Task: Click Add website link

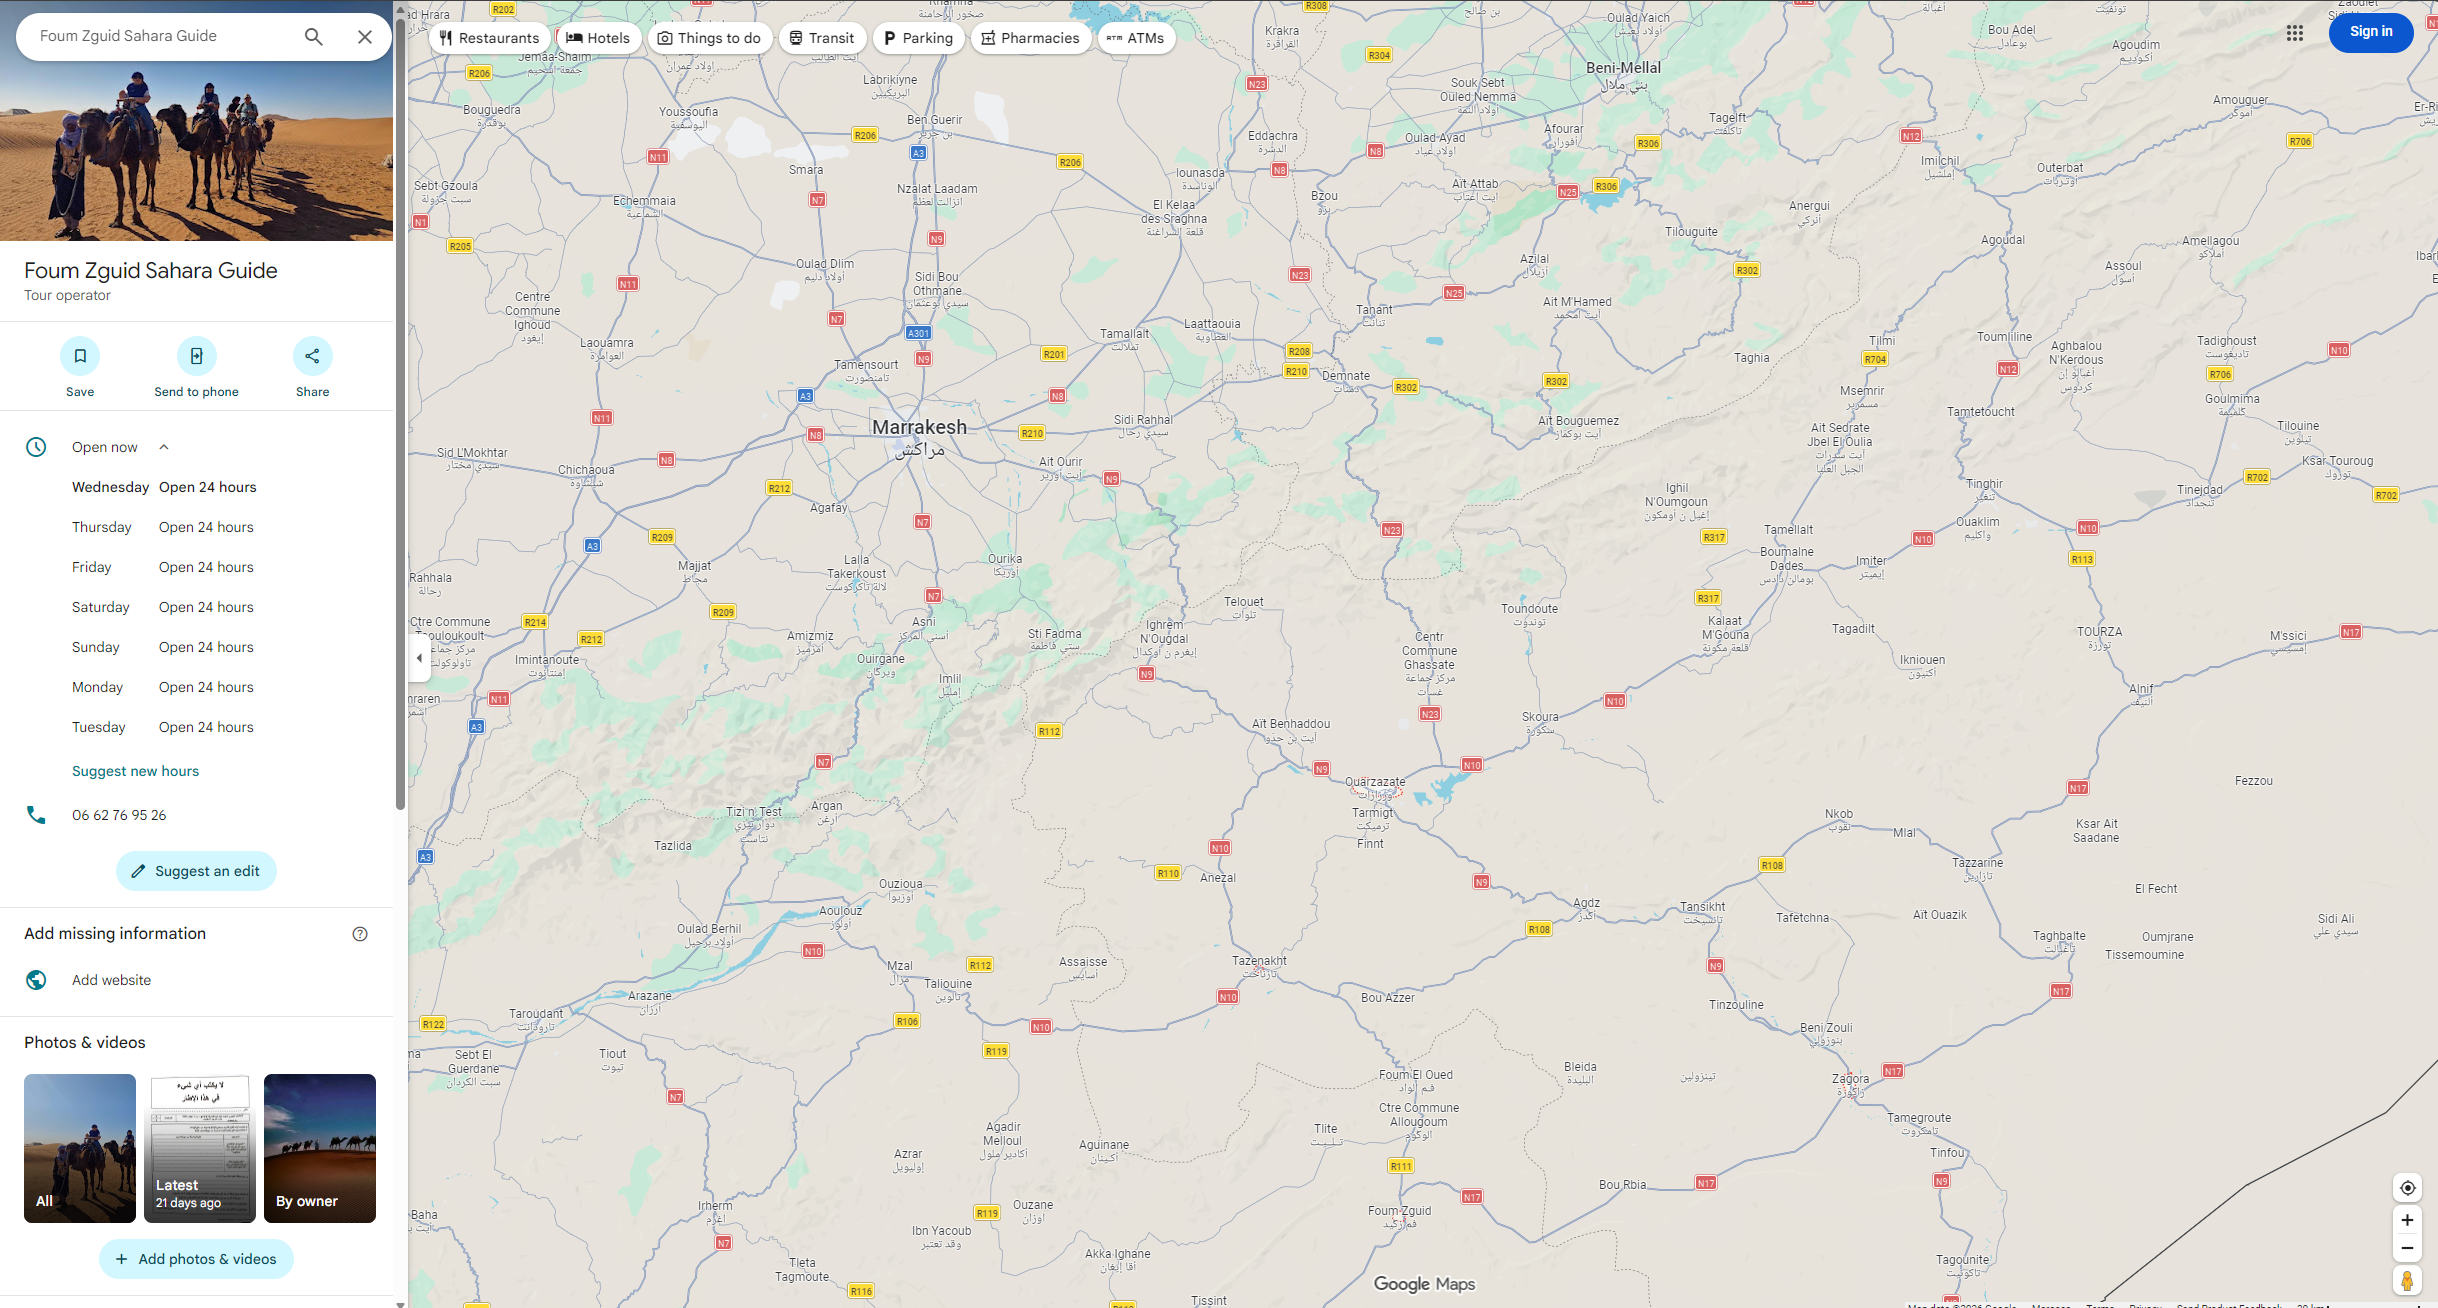Action: pos(112,980)
